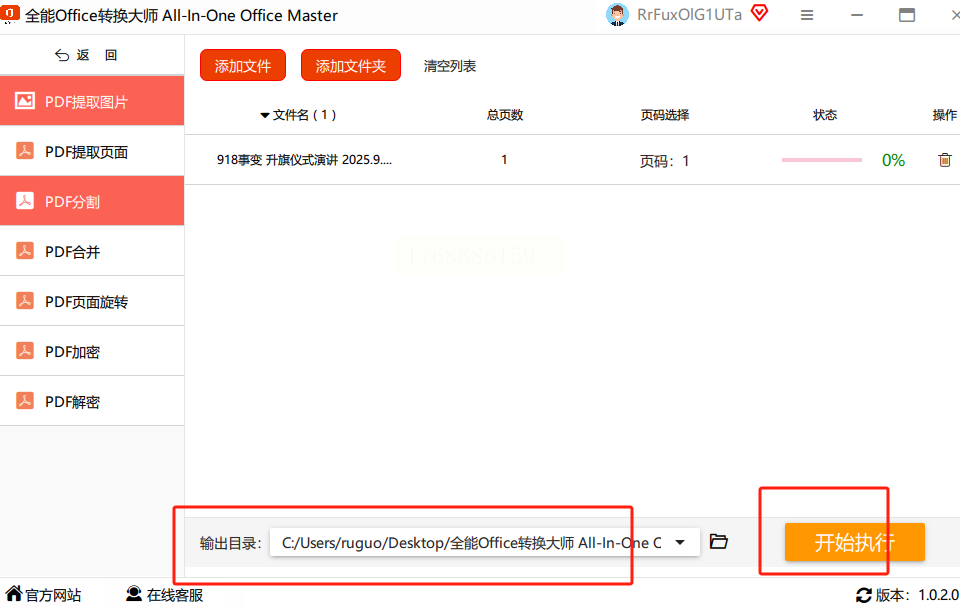Open the 官方网站 link
The width and height of the screenshot is (960, 616).
pos(43,595)
